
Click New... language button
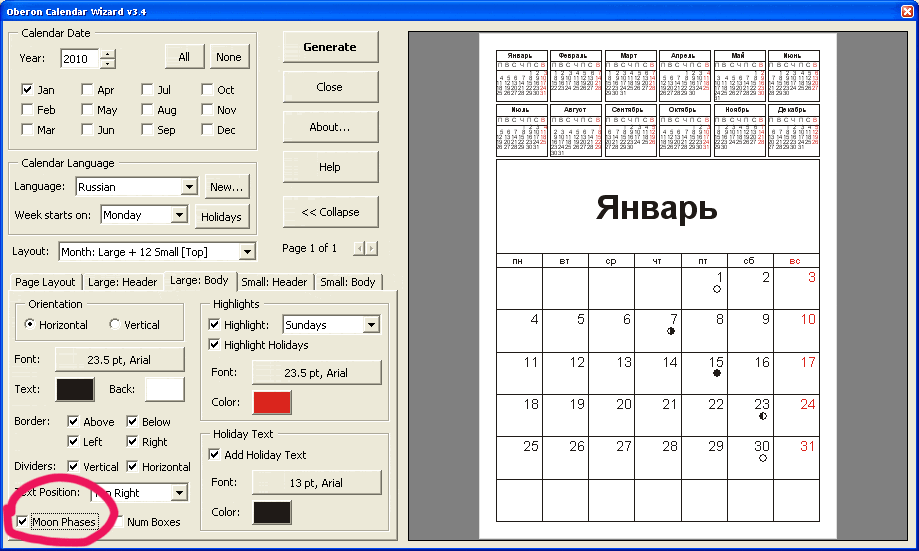pos(227,187)
